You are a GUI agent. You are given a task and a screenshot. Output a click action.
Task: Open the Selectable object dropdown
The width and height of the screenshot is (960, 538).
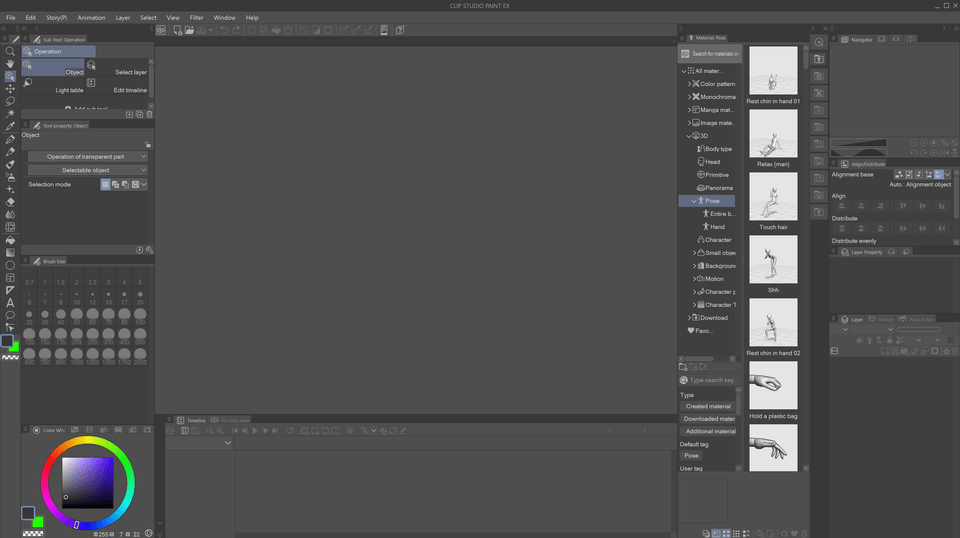click(88, 170)
